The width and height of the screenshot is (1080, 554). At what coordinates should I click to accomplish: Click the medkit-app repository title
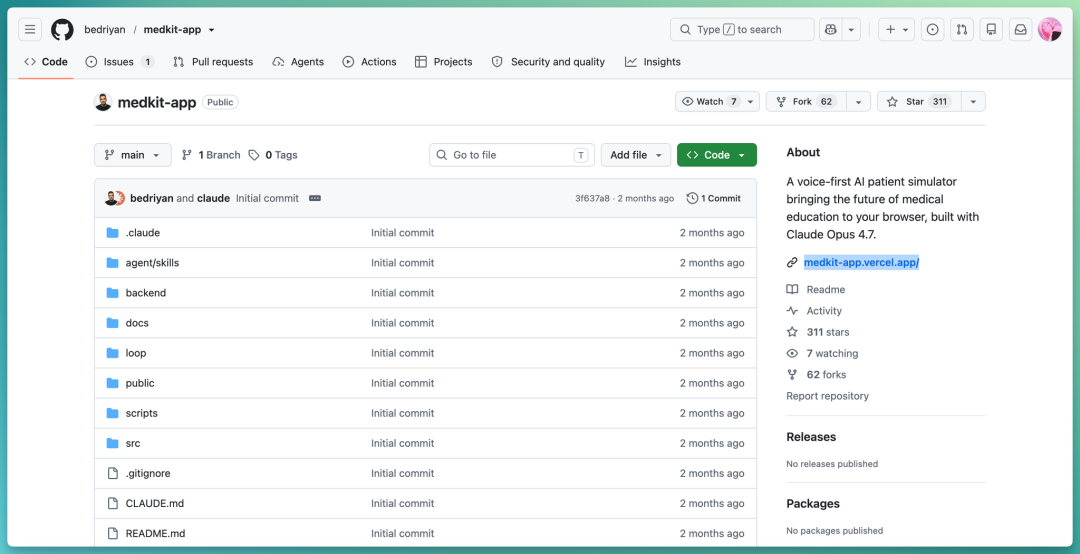(157, 102)
